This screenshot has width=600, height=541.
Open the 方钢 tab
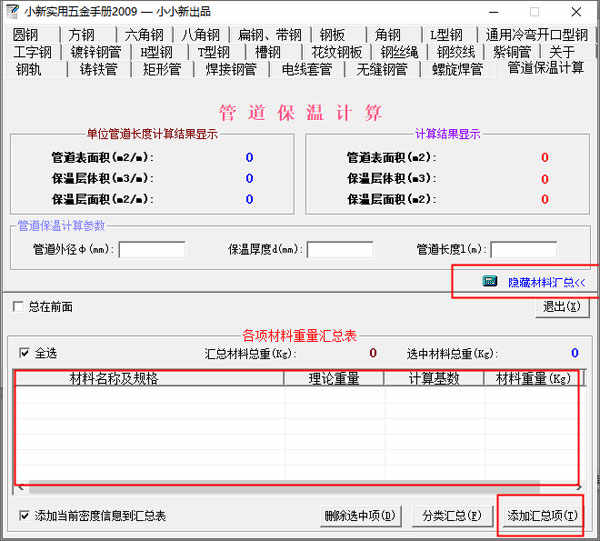point(82,35)
